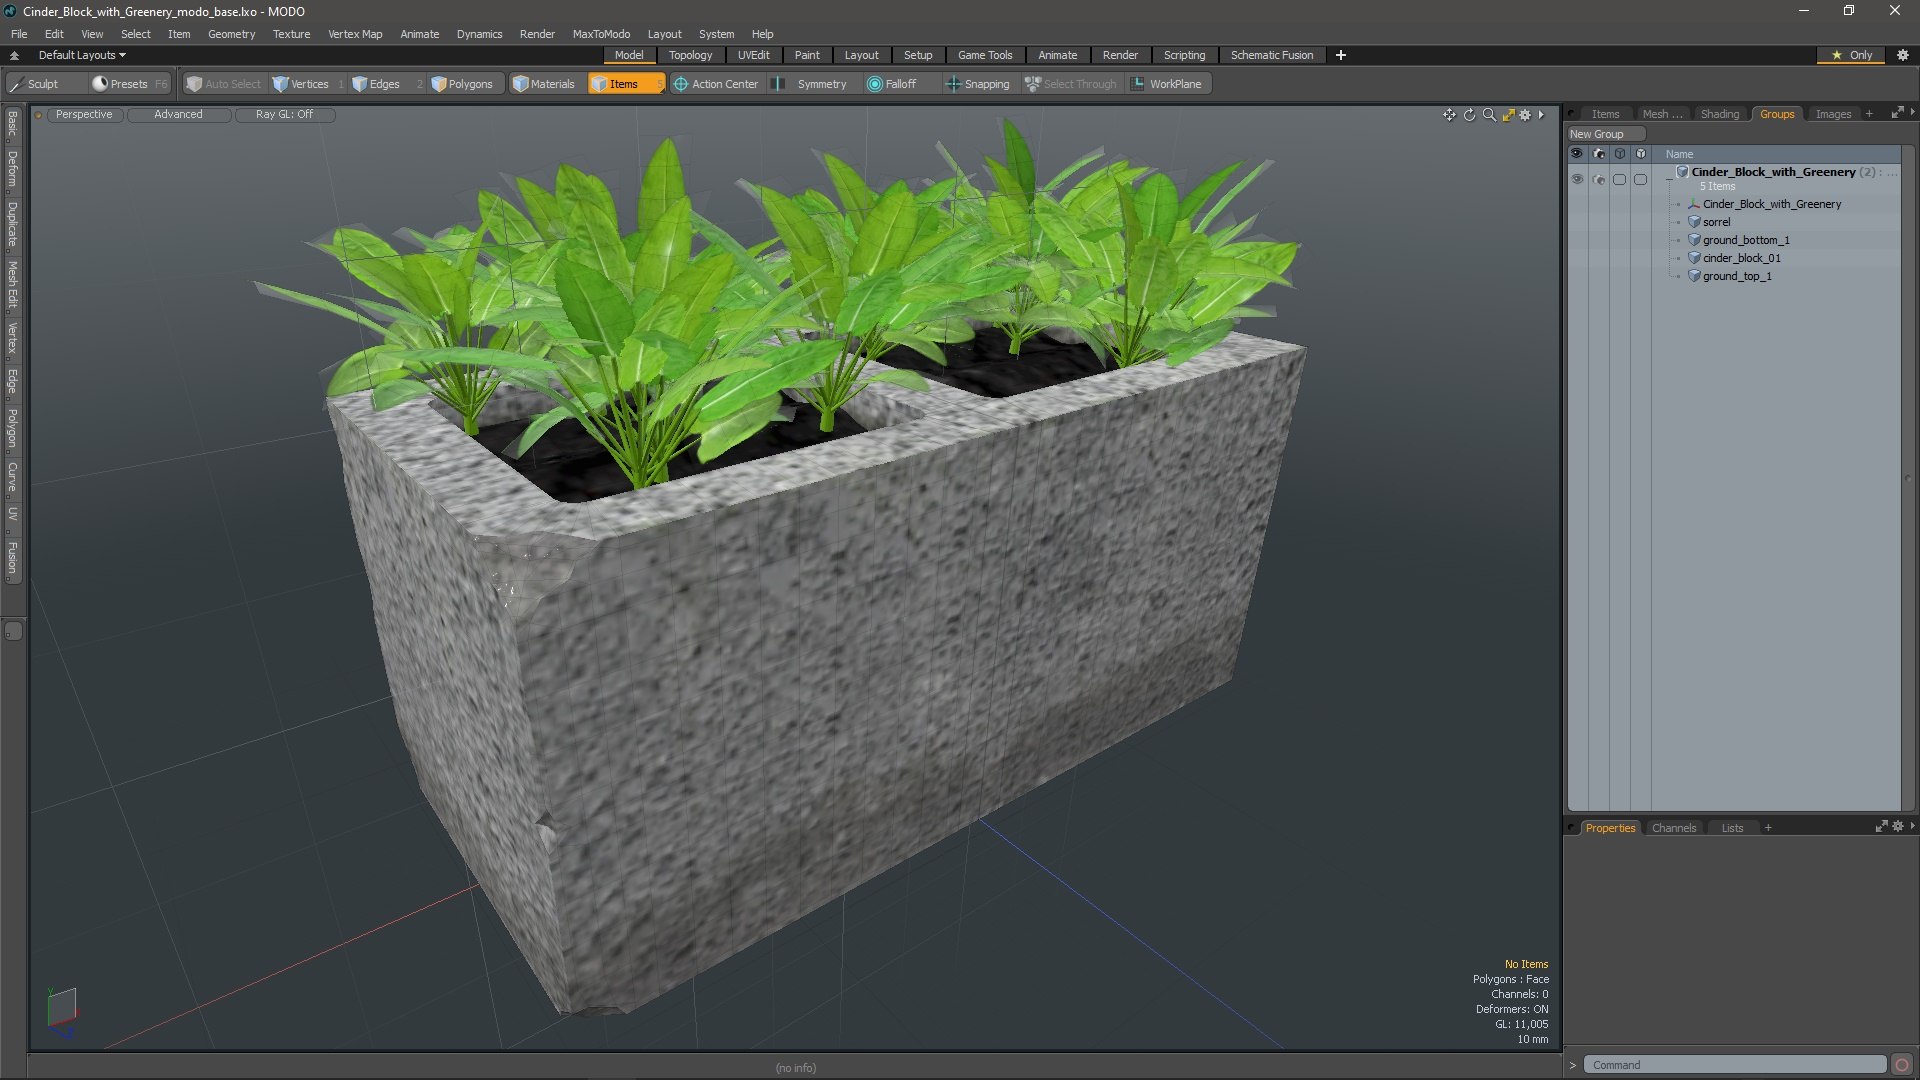Click the record button beside Command field
Viewport: 1920px width, 1080px height.
pos(1902,1065)
